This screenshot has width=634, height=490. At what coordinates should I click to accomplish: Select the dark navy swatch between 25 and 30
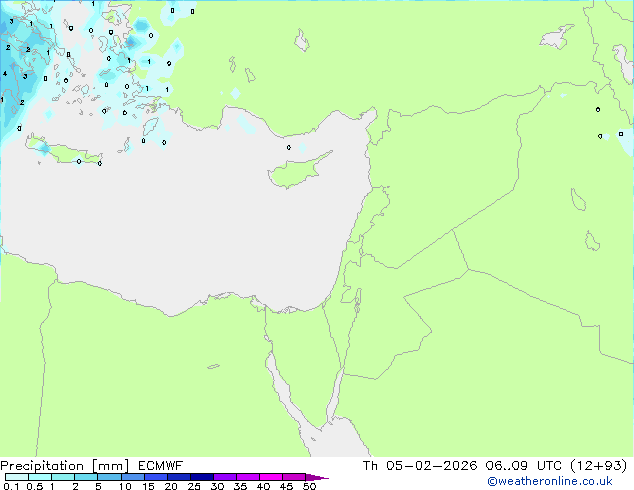pyautogui.click(x=201, y=477)
